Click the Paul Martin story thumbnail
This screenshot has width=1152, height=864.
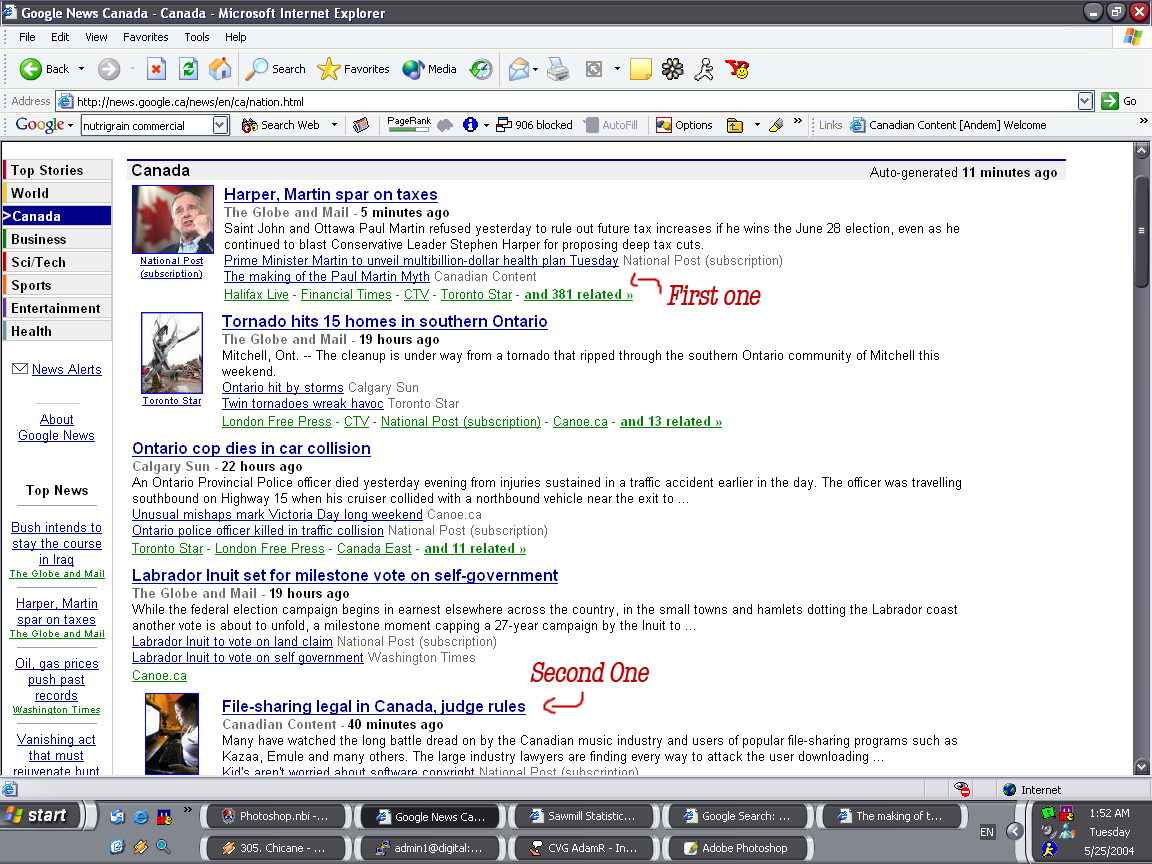point(173,220)
